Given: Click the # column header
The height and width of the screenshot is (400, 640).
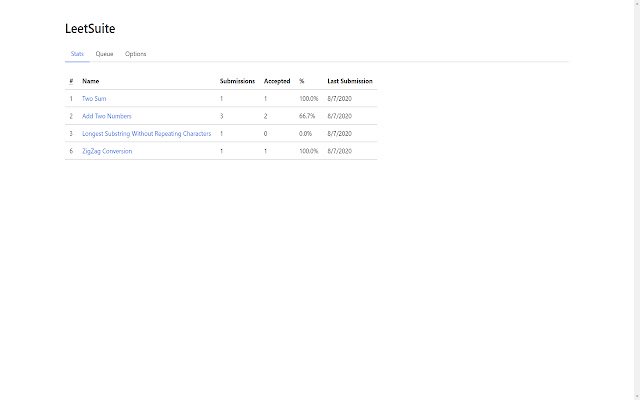Looking at the screenshot, I should pos(71,81).
